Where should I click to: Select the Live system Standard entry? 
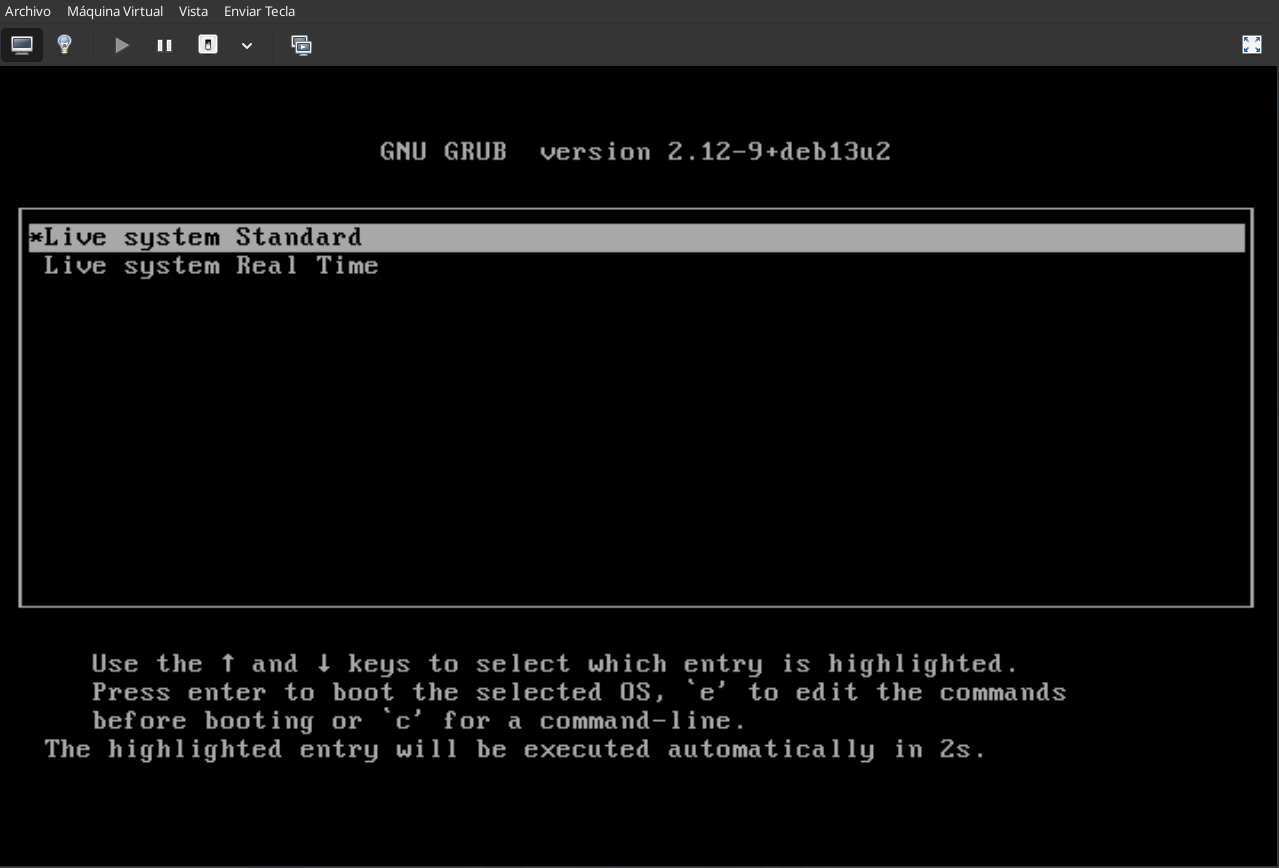636,238
